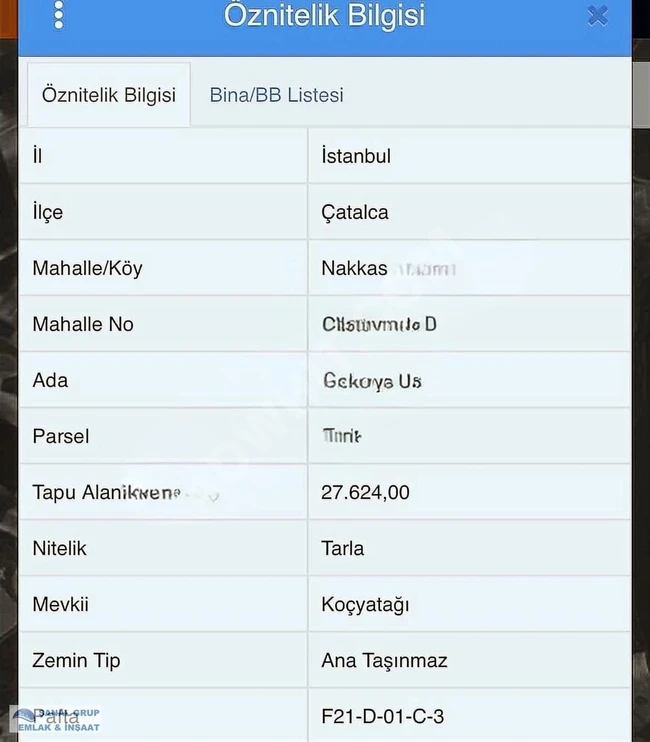Click the İlçe row label
This screenshot has width=650, height=742.
pos(47,212)
